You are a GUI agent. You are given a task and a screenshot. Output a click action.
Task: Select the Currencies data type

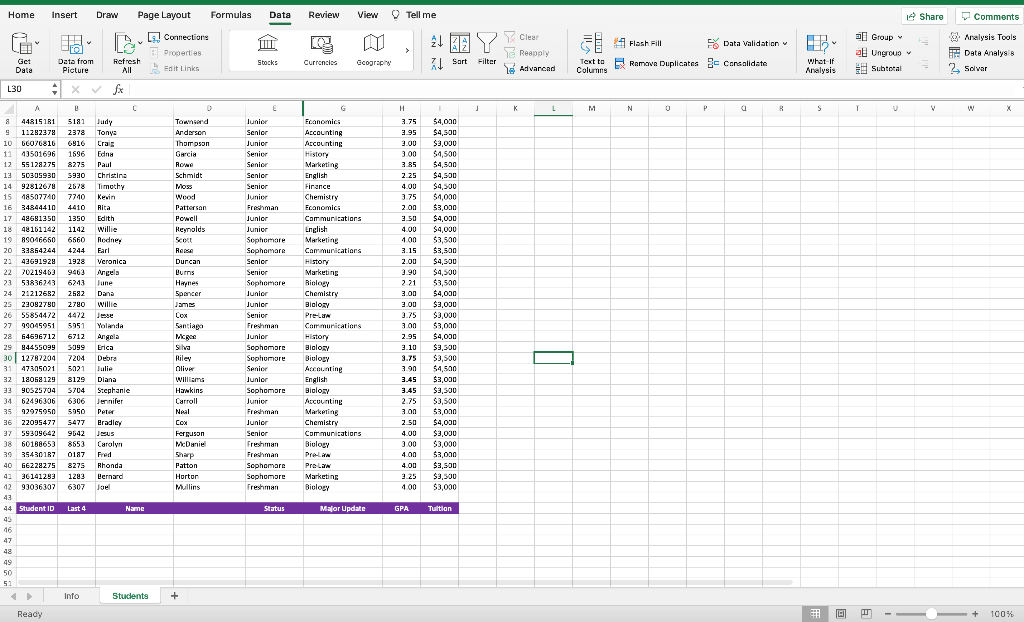(320, 48)
